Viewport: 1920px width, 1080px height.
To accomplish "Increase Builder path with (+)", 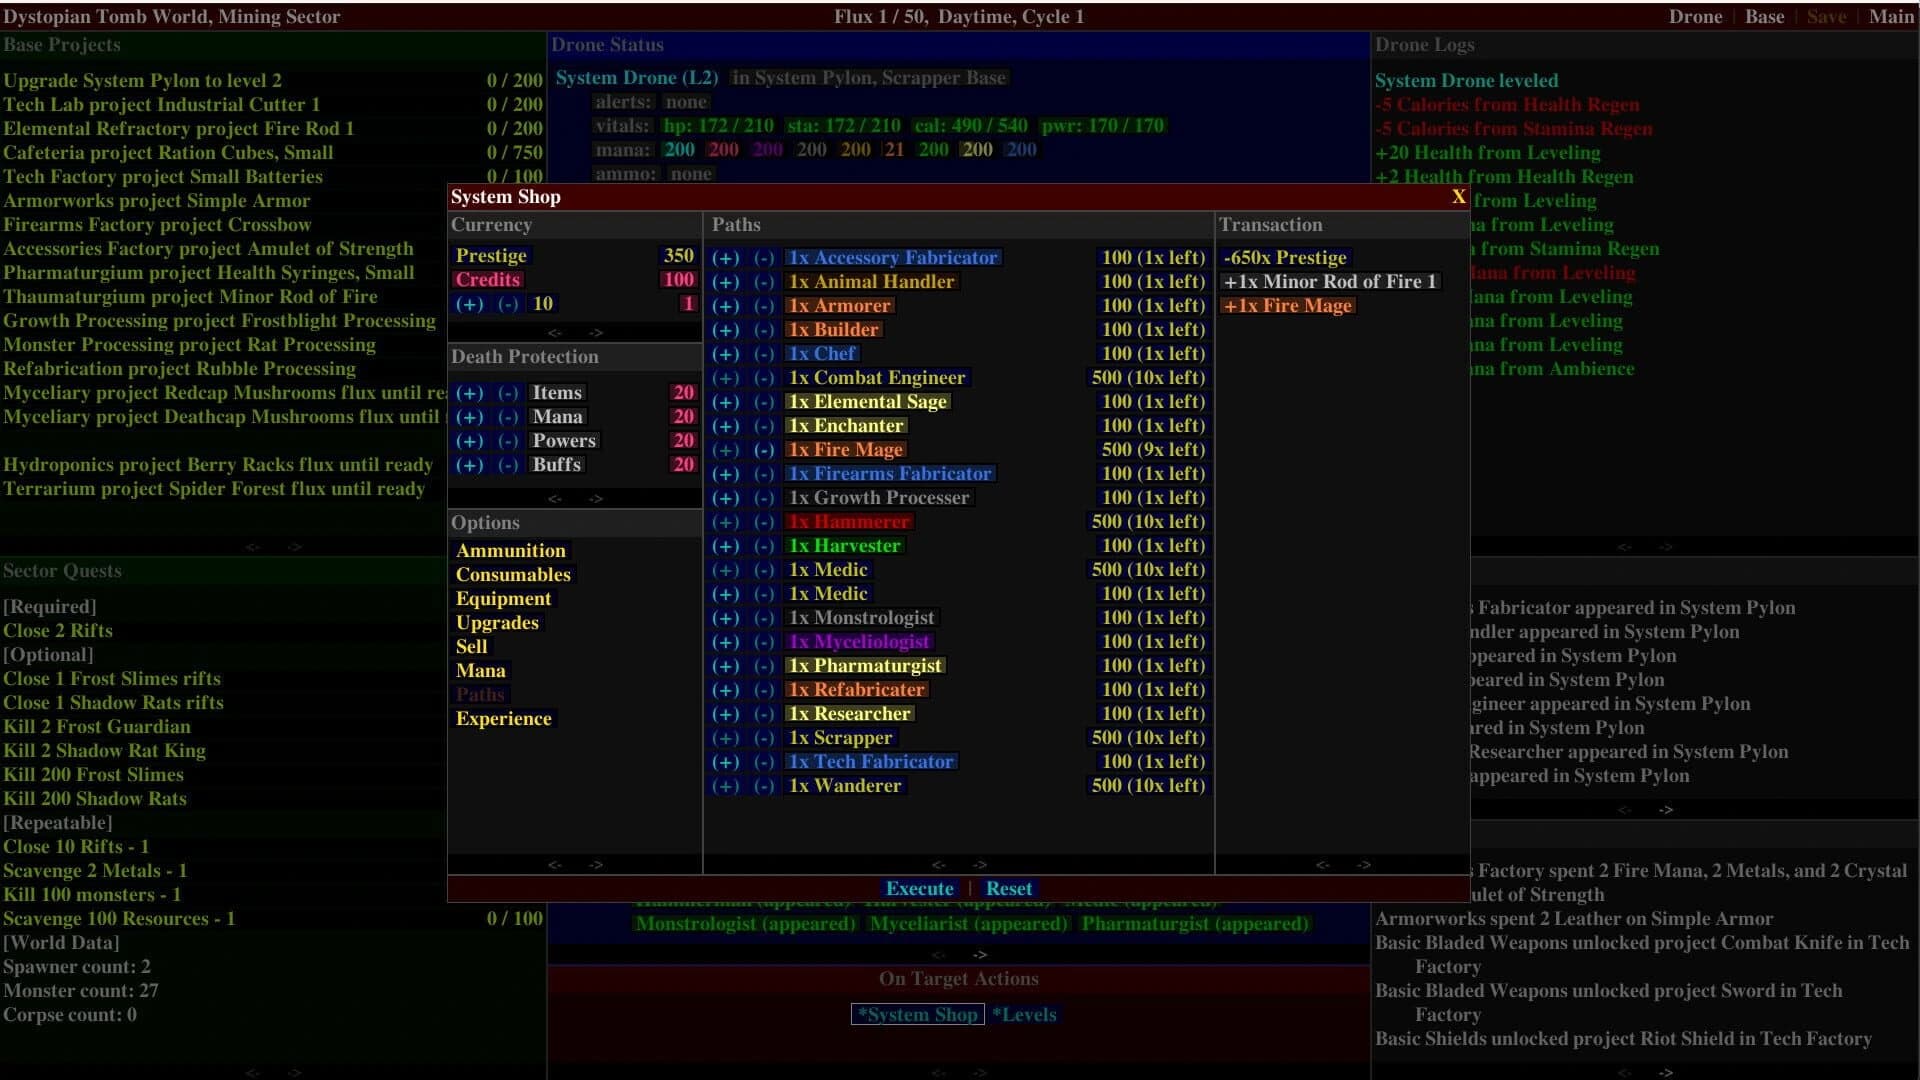I will (726, 330).
